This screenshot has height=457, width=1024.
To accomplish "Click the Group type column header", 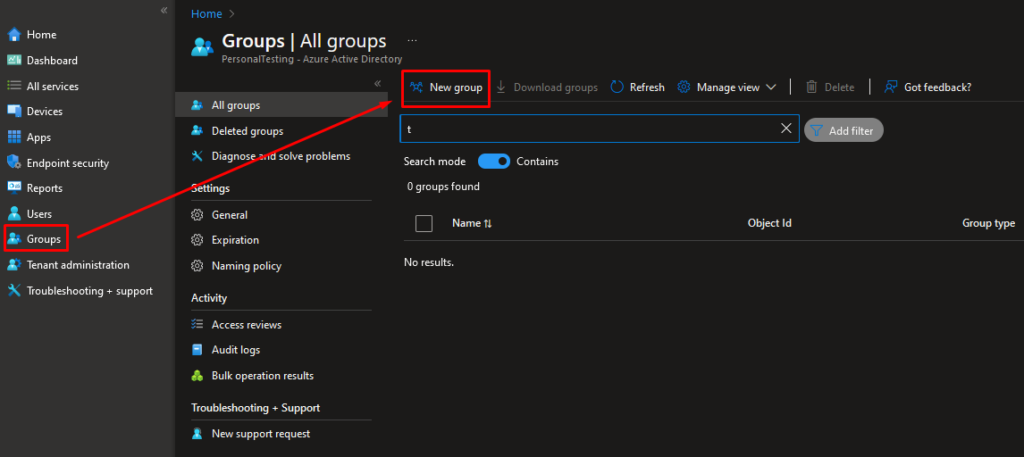I will pos(989,223).
